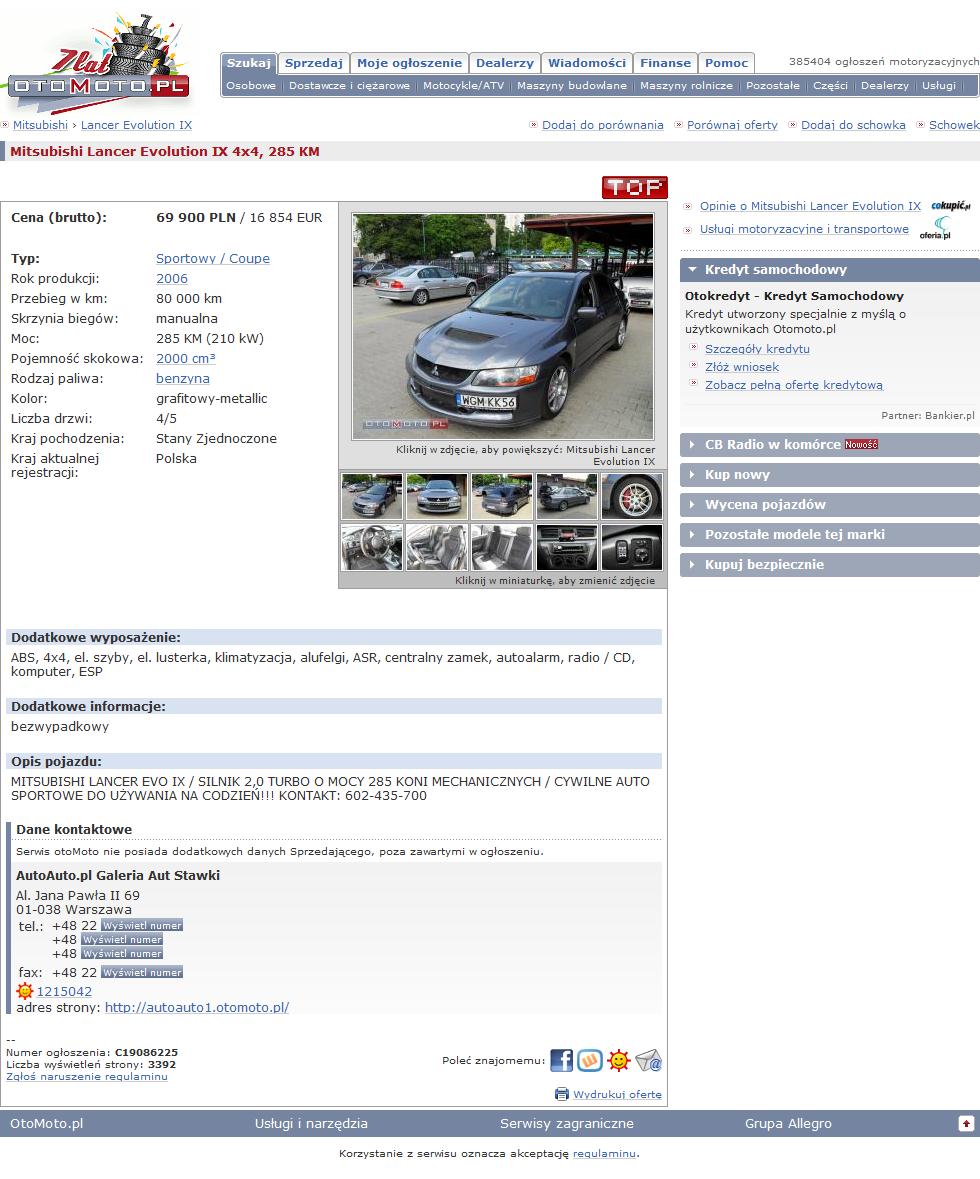Open Usługi motoryzacyjne i transportowe link
Screen dimensions: 980x1179
804,229
